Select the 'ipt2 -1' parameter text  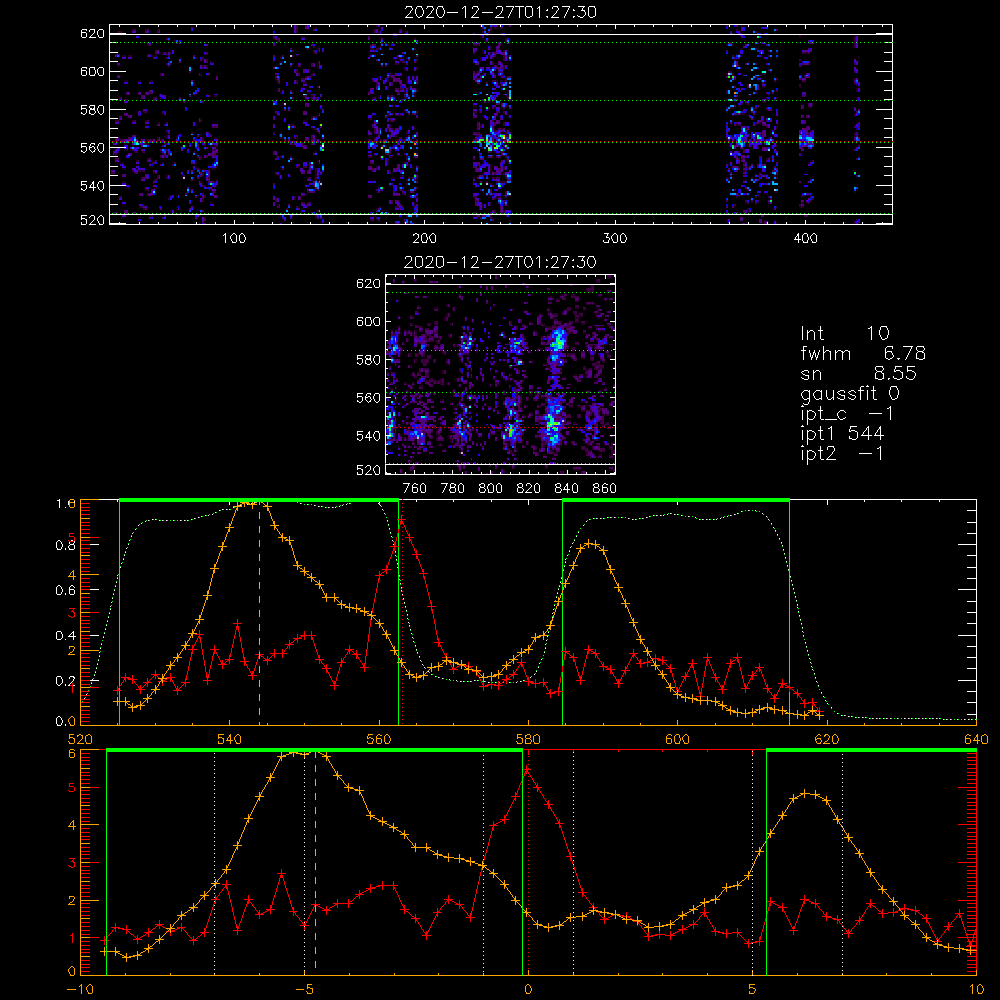point(842,454)
